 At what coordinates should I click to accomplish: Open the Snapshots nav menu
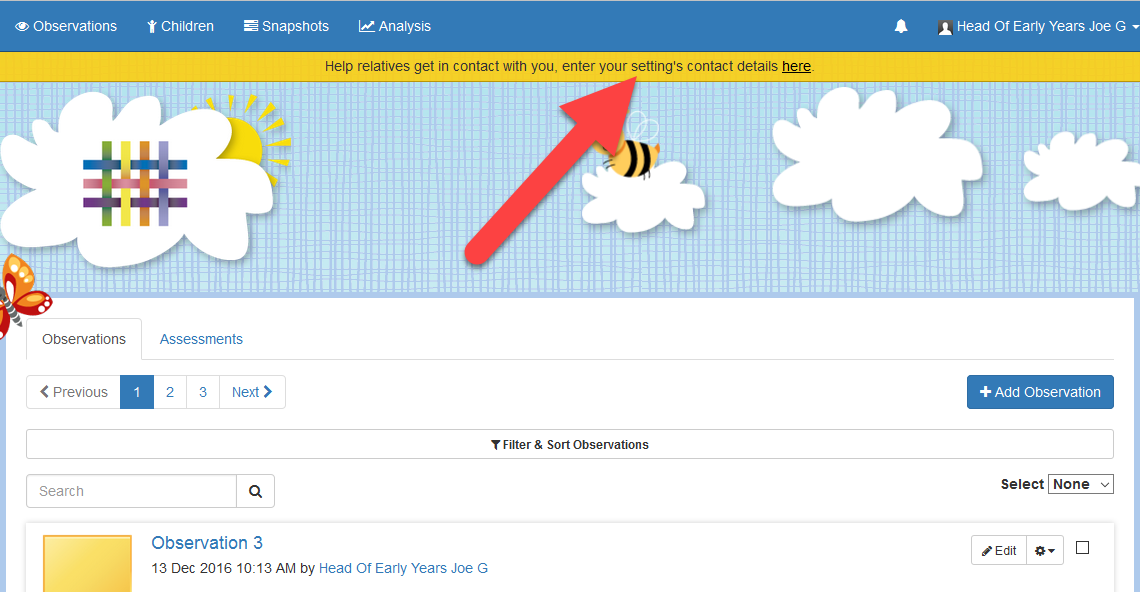pyautogui.click(x=286, y=26)
